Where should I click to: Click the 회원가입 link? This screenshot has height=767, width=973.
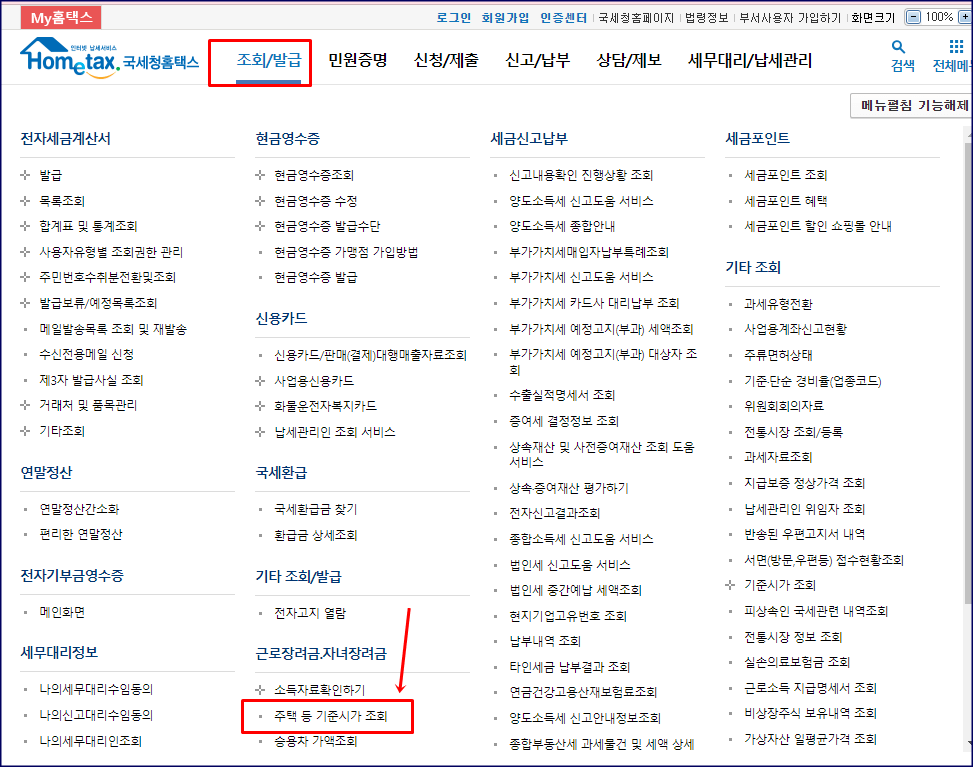click(x=507, y=16)
